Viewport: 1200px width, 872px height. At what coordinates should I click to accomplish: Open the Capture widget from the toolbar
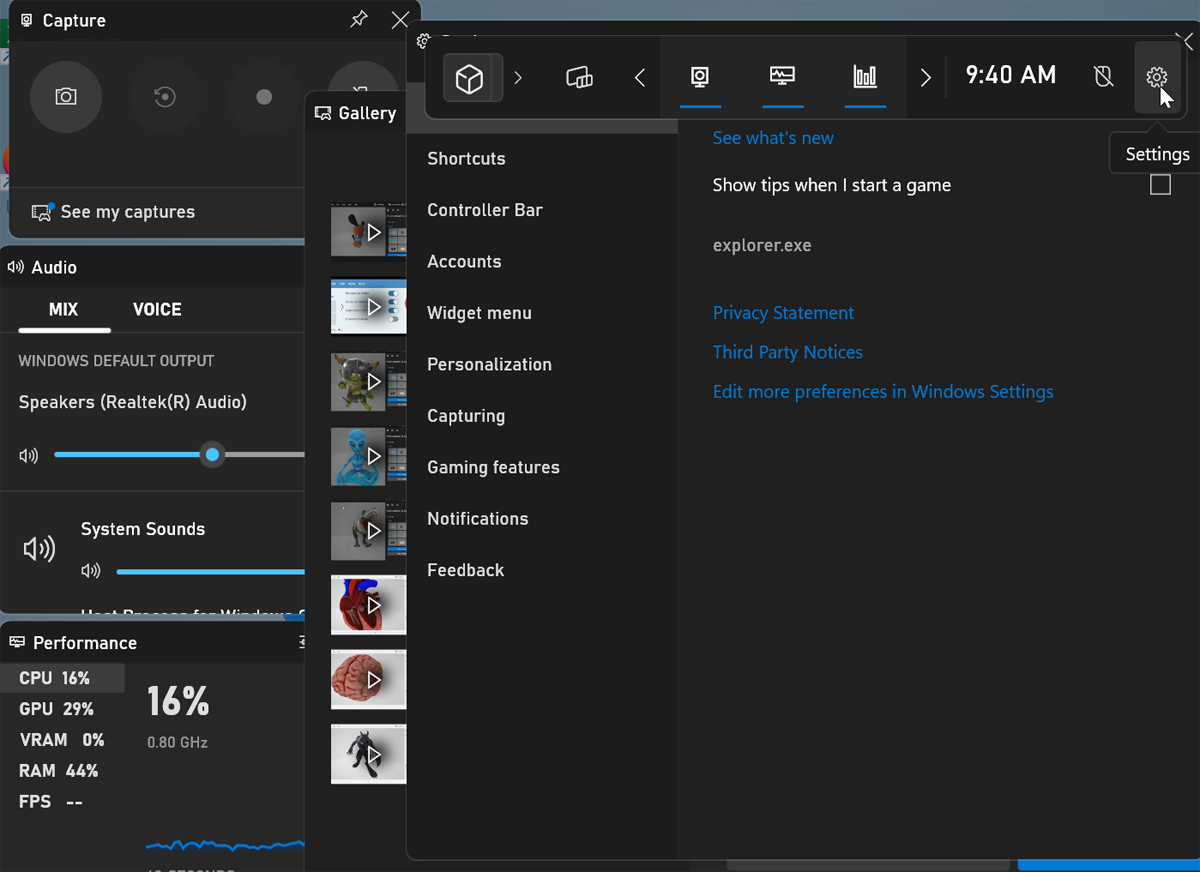[x=700, y=78]
